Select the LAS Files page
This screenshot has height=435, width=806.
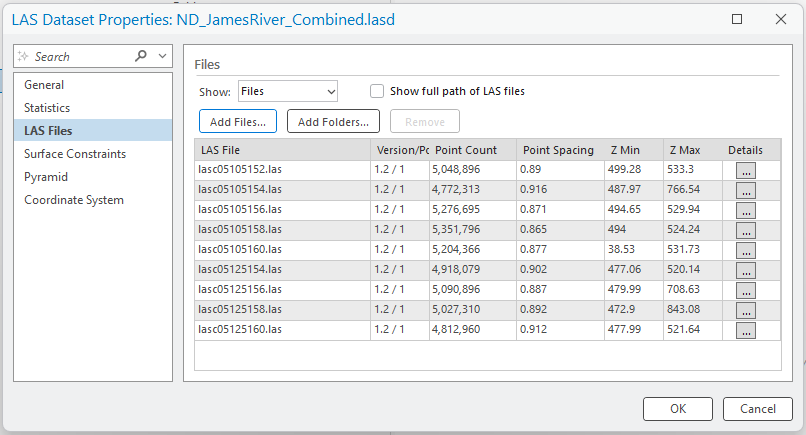(x=93, y=131)
